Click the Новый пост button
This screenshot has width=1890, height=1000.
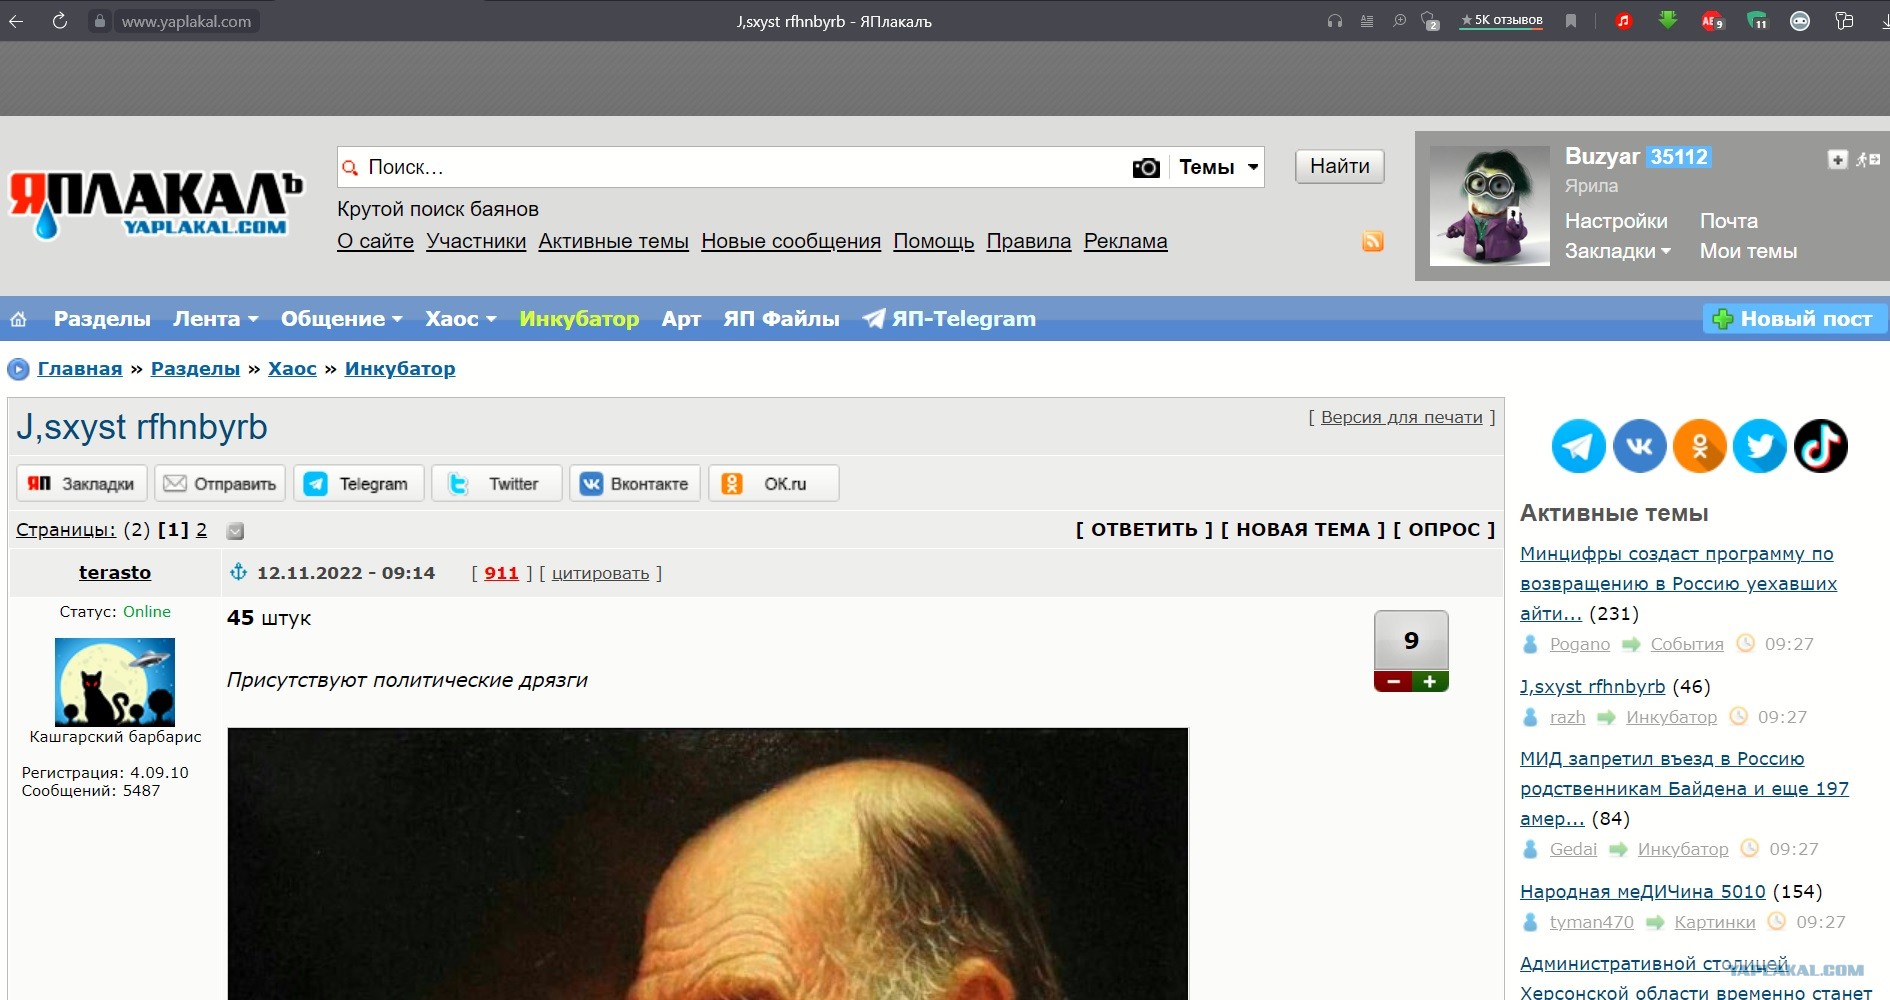point(1793,319)
